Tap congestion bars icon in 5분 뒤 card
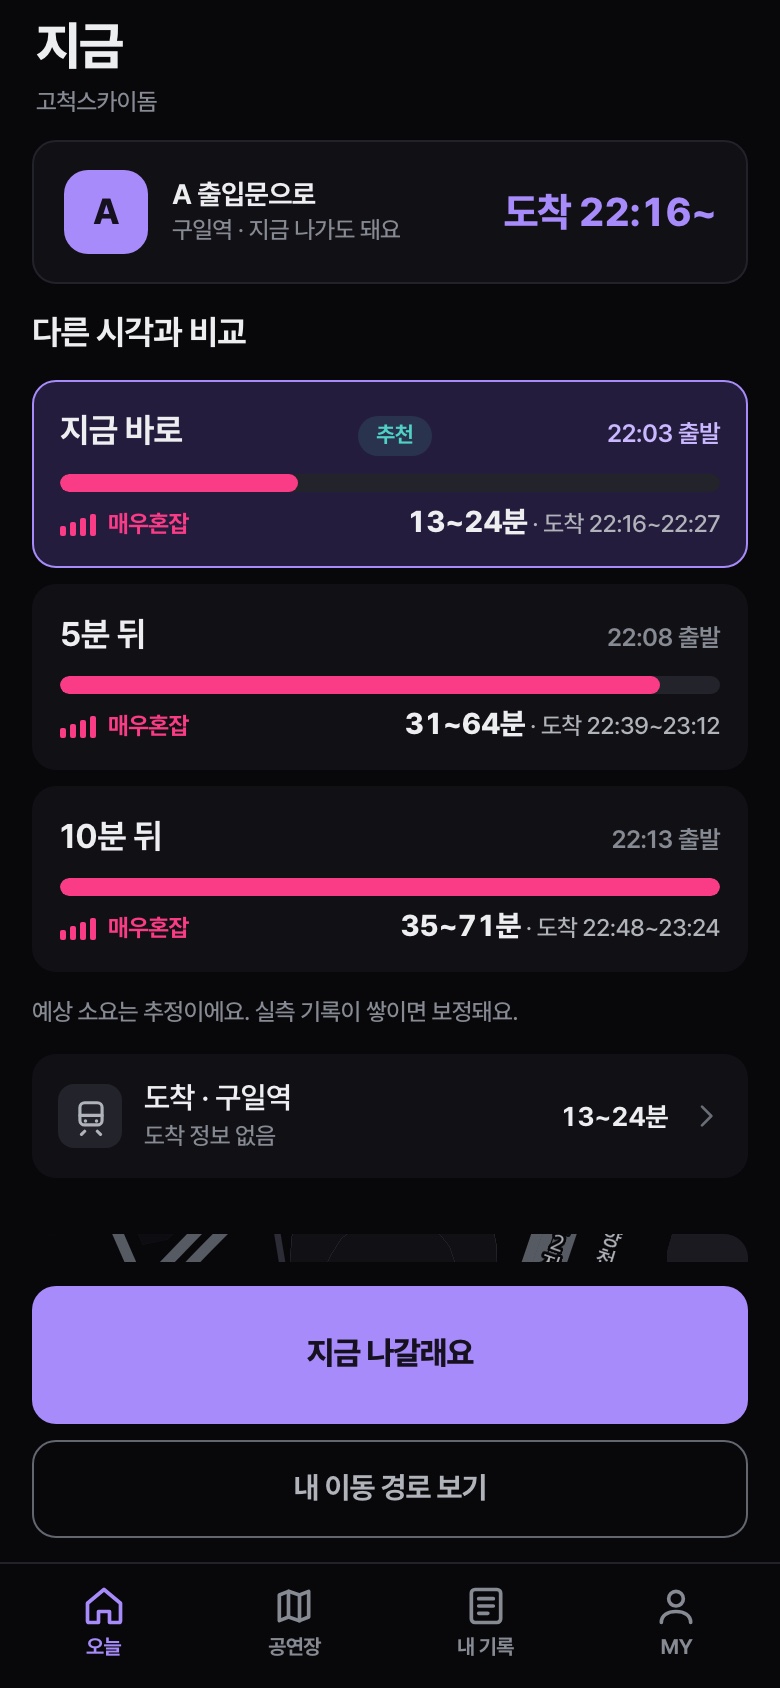The height and width of the screenshot is (1688, 780). (78, 726)
